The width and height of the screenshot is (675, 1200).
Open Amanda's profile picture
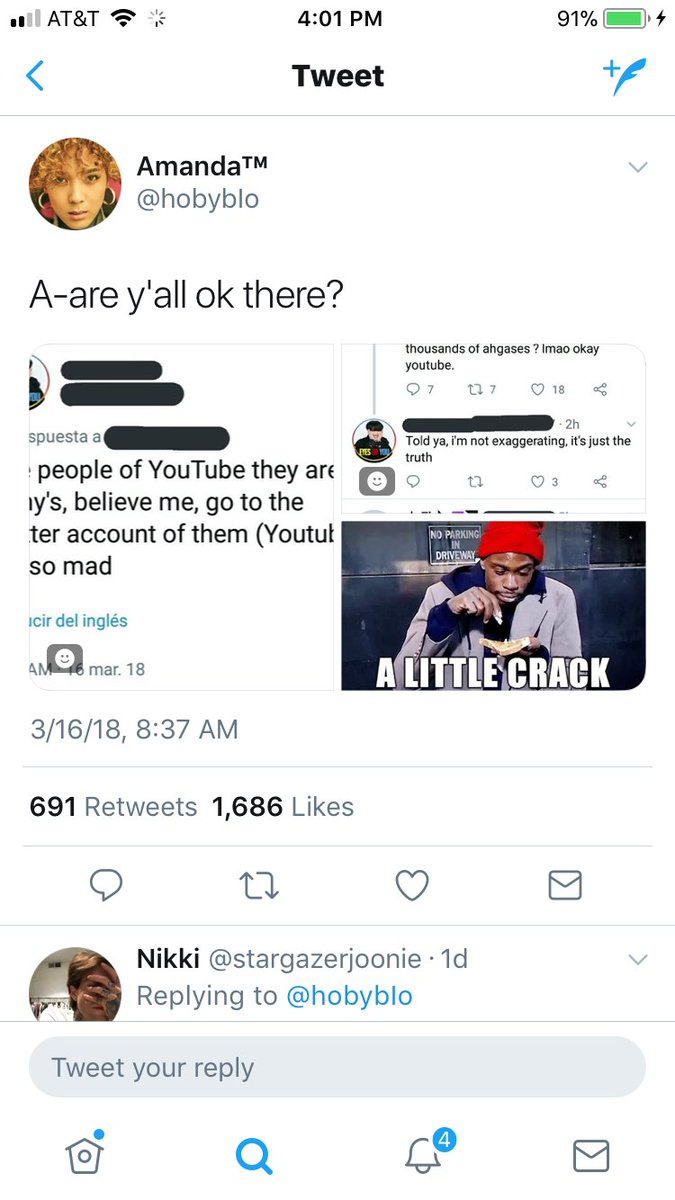click(x=75, y=184)
